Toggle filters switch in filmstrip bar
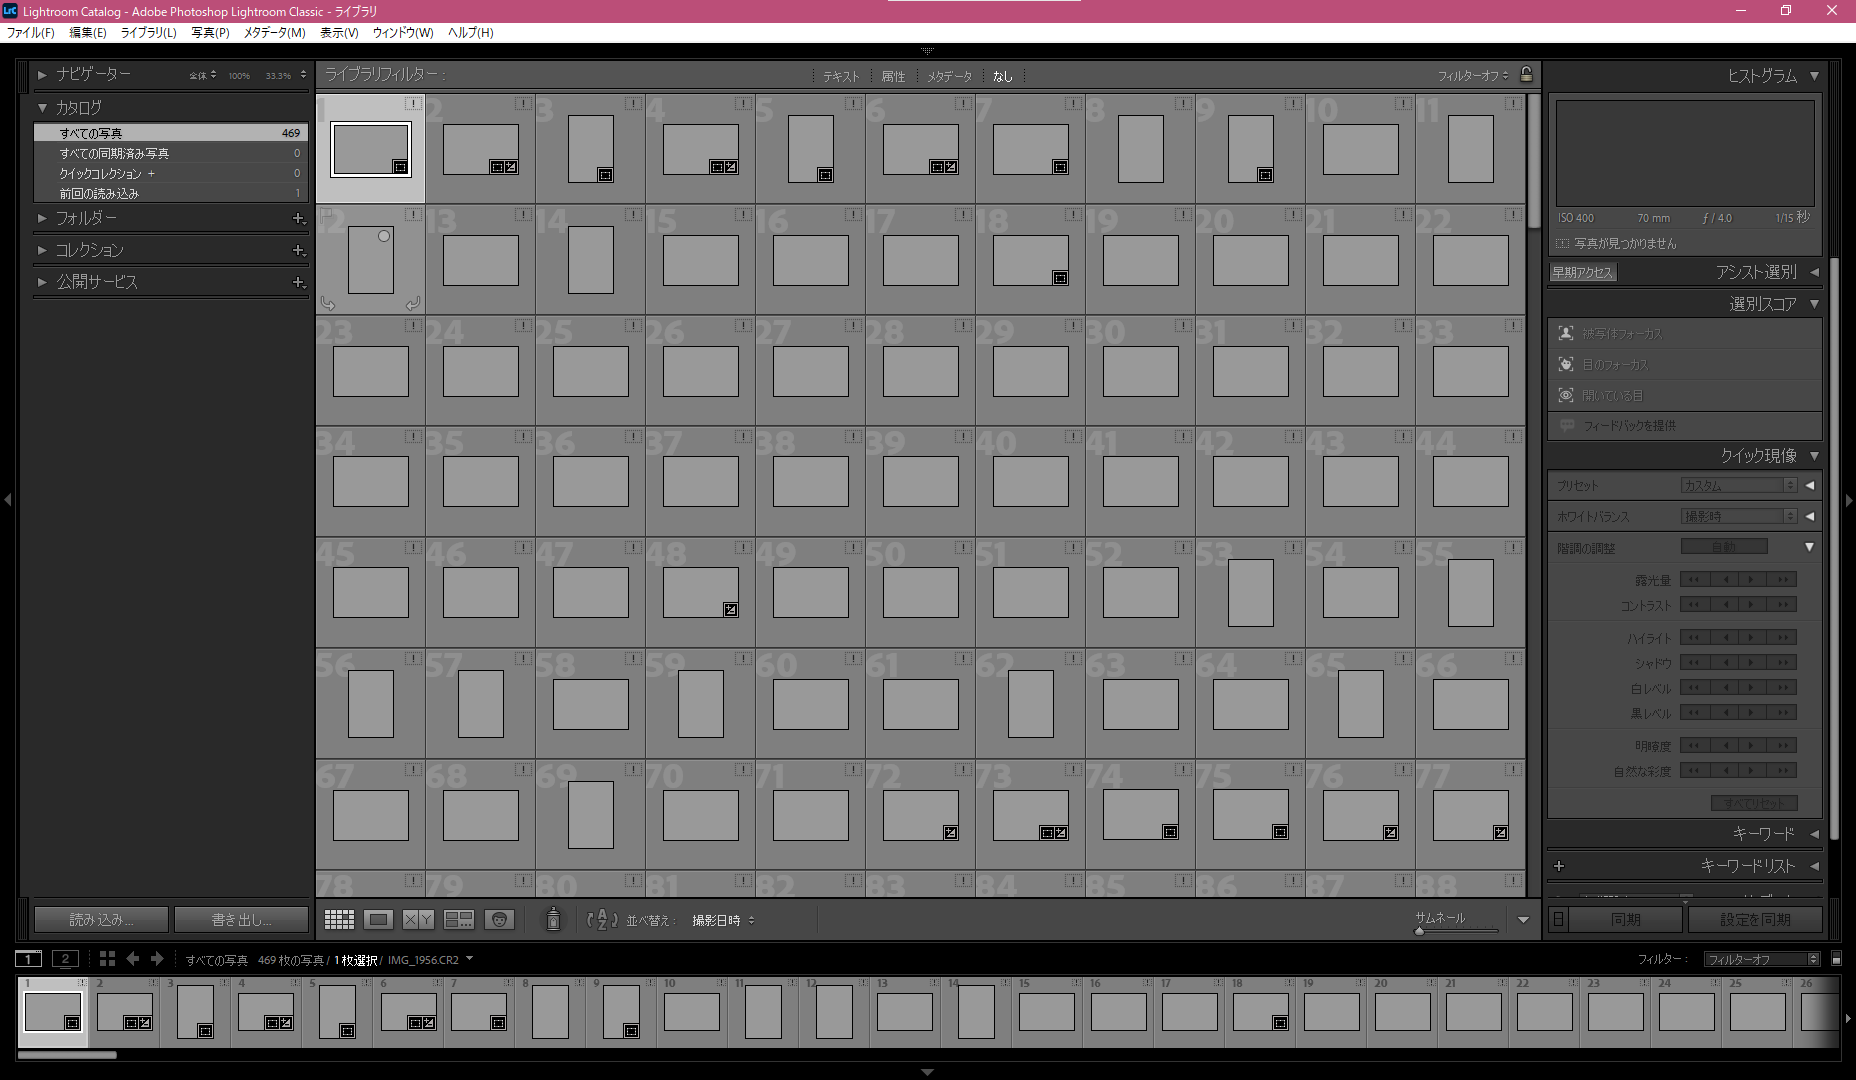Viewport: 1856px width, 1080px height. tap(1836, 959)
